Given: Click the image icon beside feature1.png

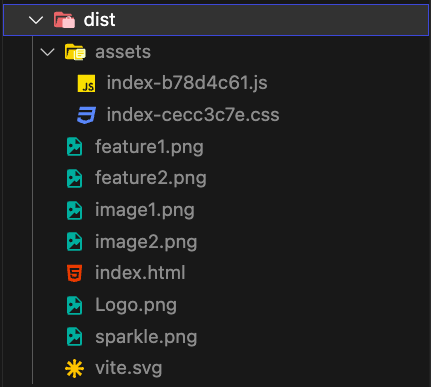Looking at the screenshot, I should (75, 147).
